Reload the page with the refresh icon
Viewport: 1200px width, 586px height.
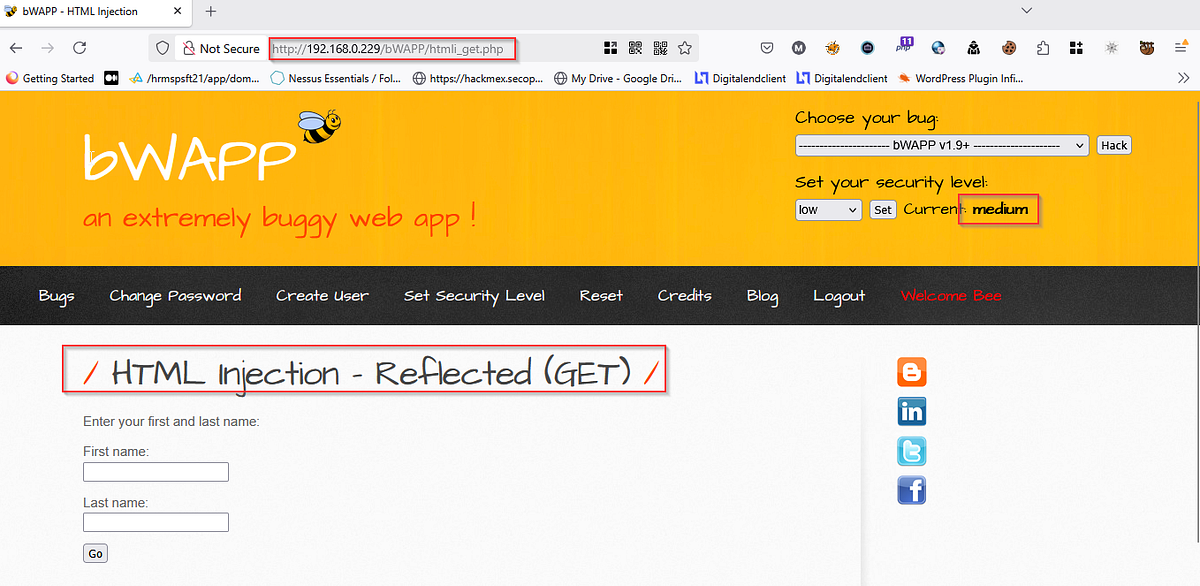pos(79,47)
